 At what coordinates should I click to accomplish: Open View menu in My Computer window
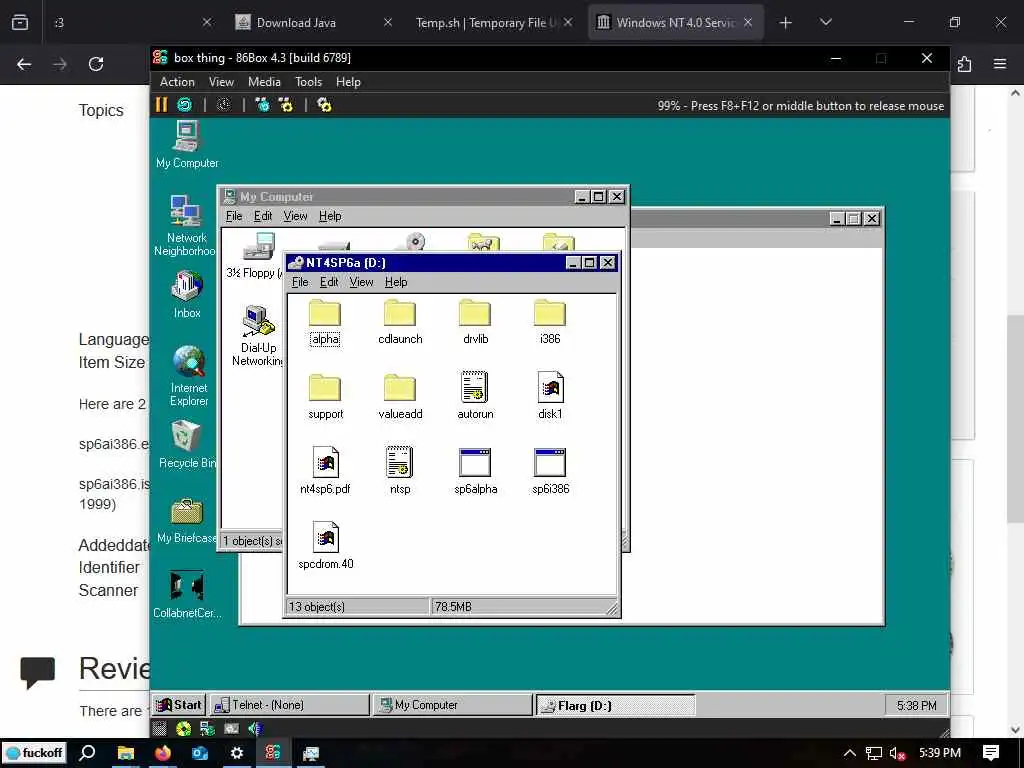295,216
